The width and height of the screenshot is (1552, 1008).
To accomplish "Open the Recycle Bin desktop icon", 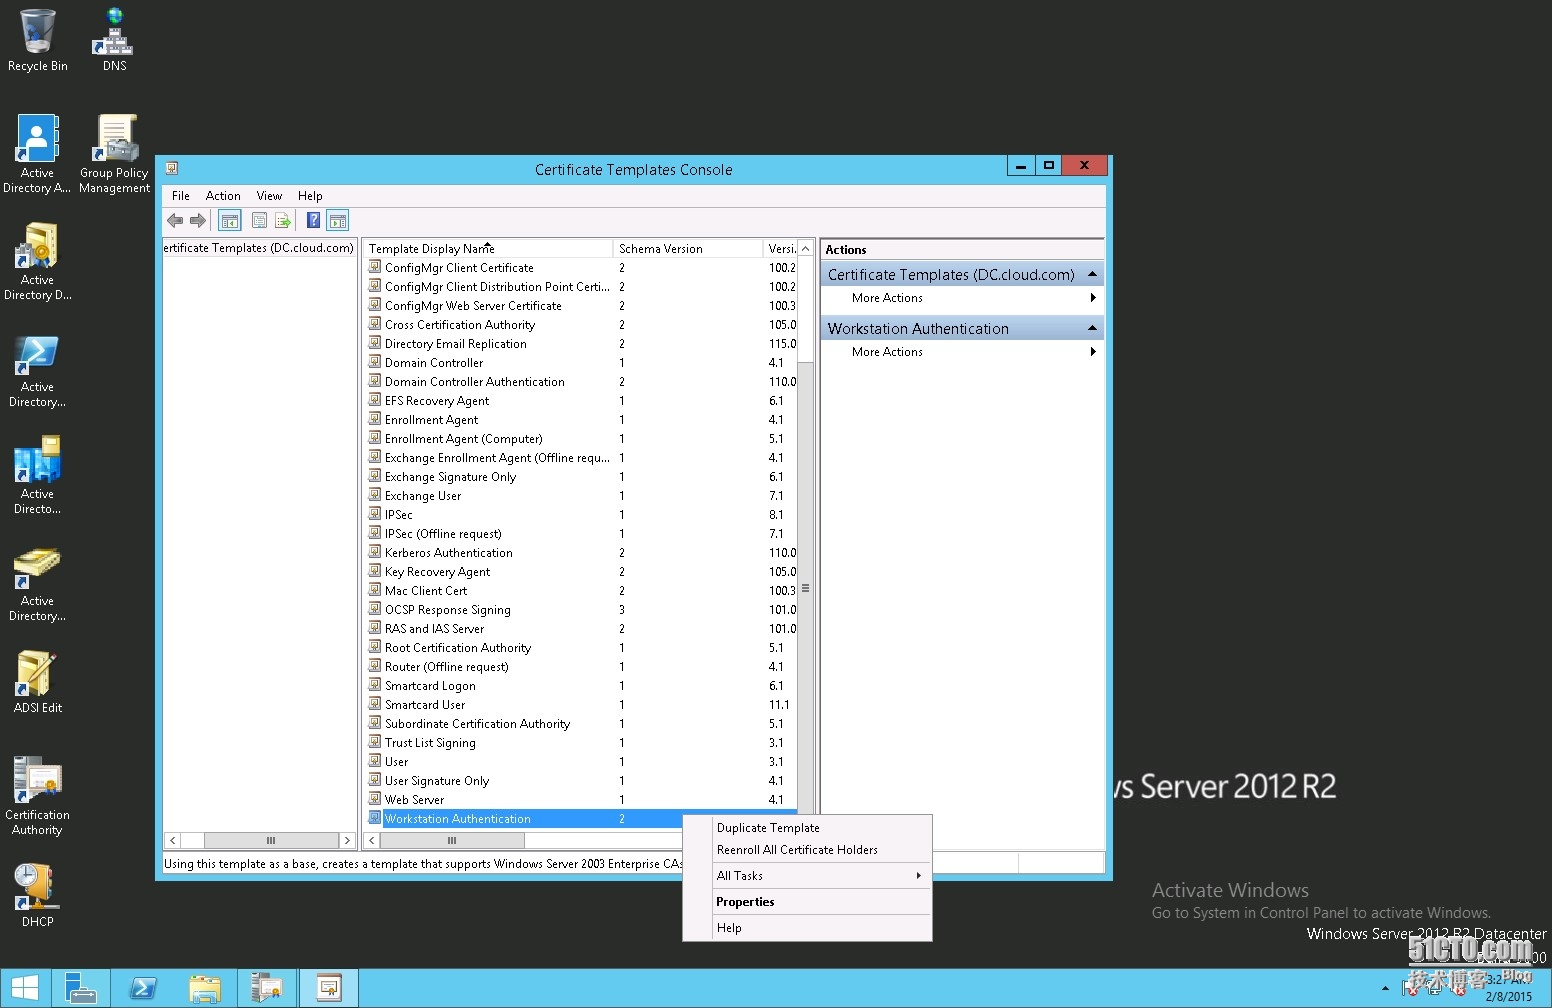I will 38,40.
